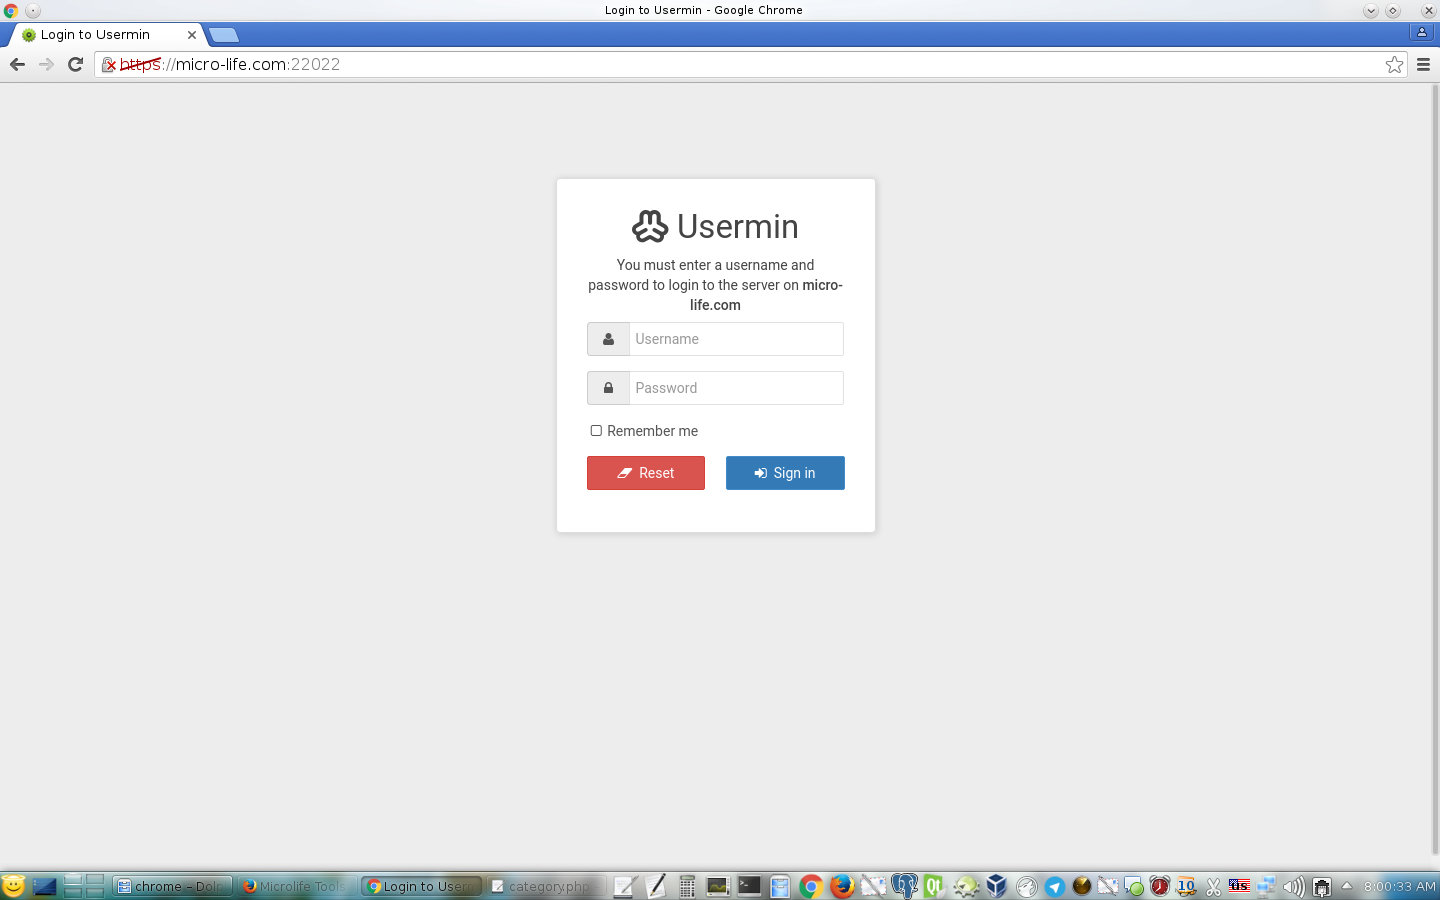Image resolution: width=1440 pixels, height=900 pixels.
Task: Reload the Usermin login page
Action: [x=75, y=64]
